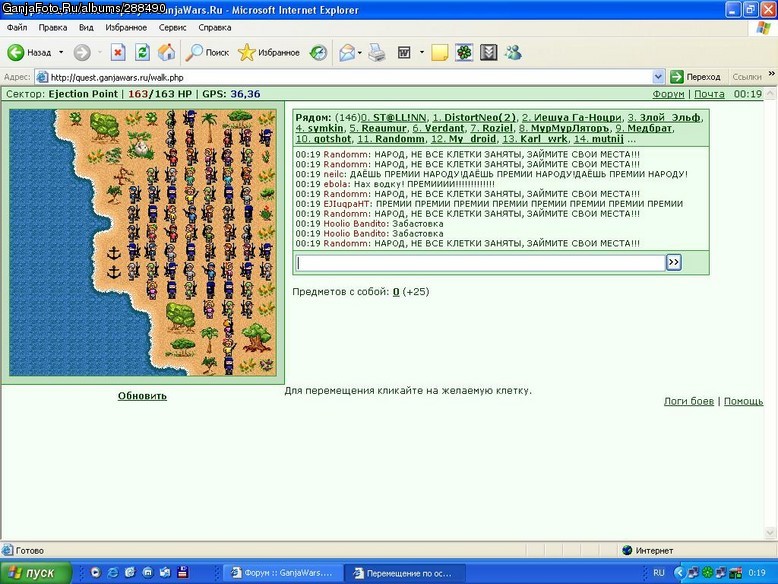This screenshot has height=584, width=778.
Task: Click the chat message input field
Action: click(481, 263)
